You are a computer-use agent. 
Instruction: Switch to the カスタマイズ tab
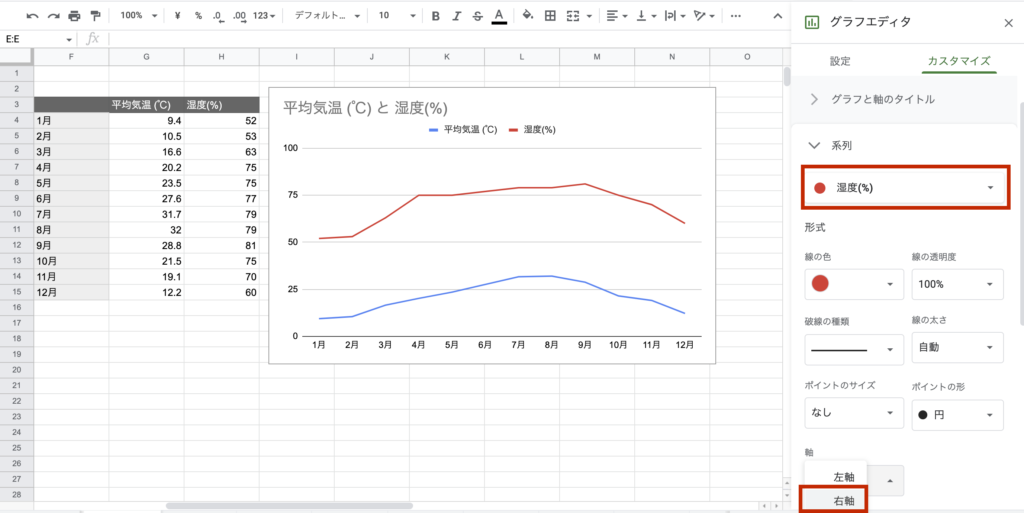(957, 61)
